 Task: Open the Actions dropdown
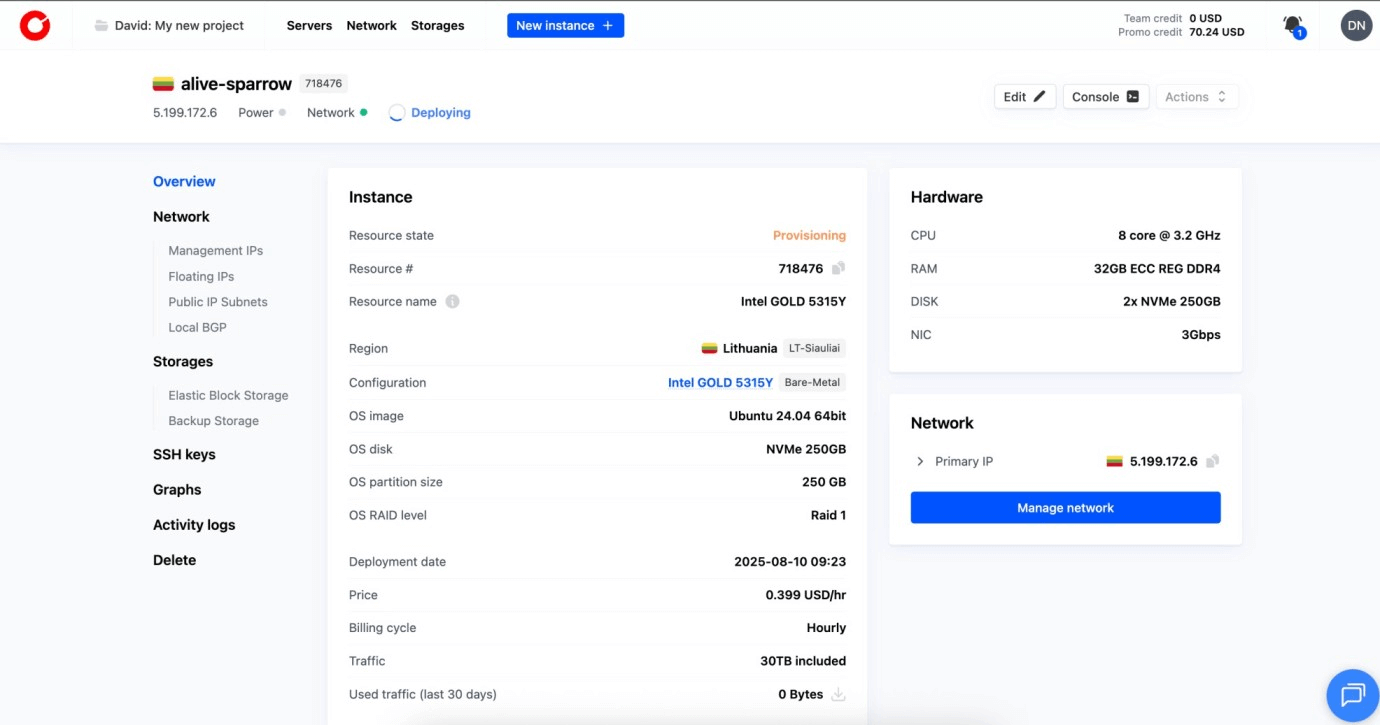click(1196, 97)
